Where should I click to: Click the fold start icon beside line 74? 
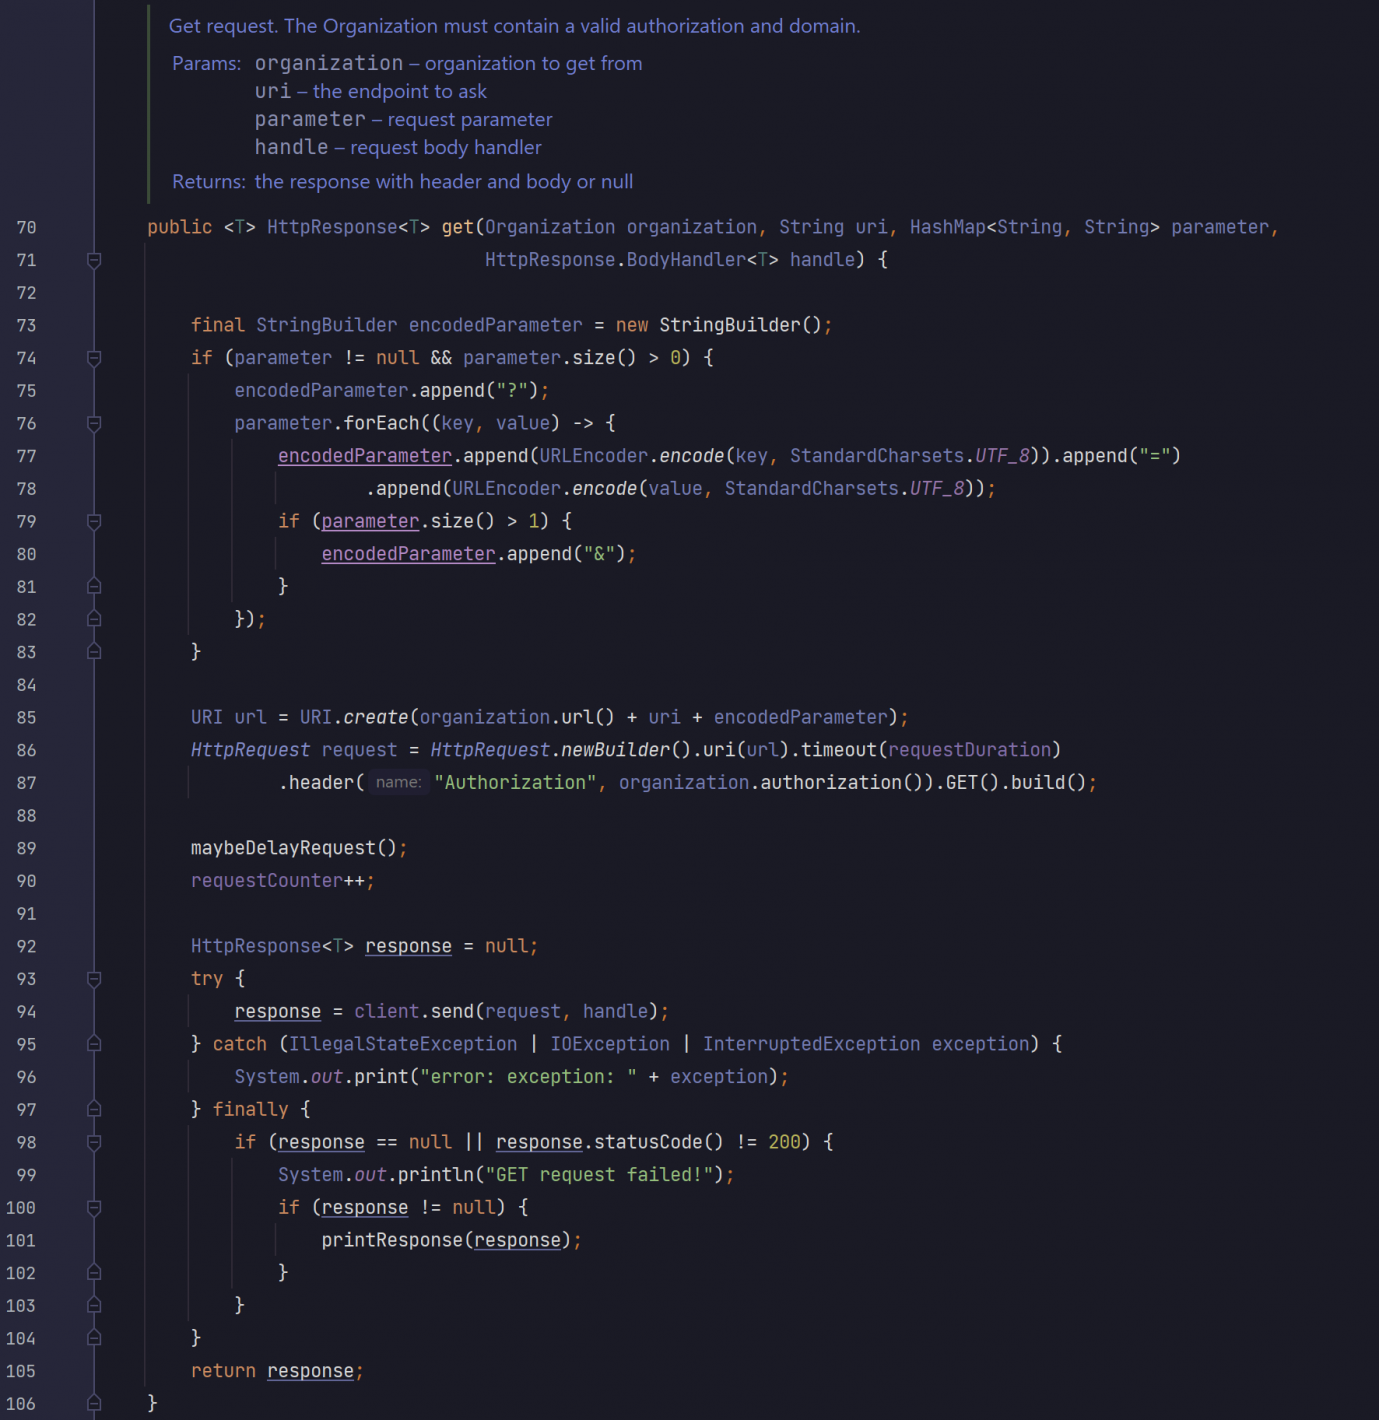pyautogui.click(x=93, y=358)
